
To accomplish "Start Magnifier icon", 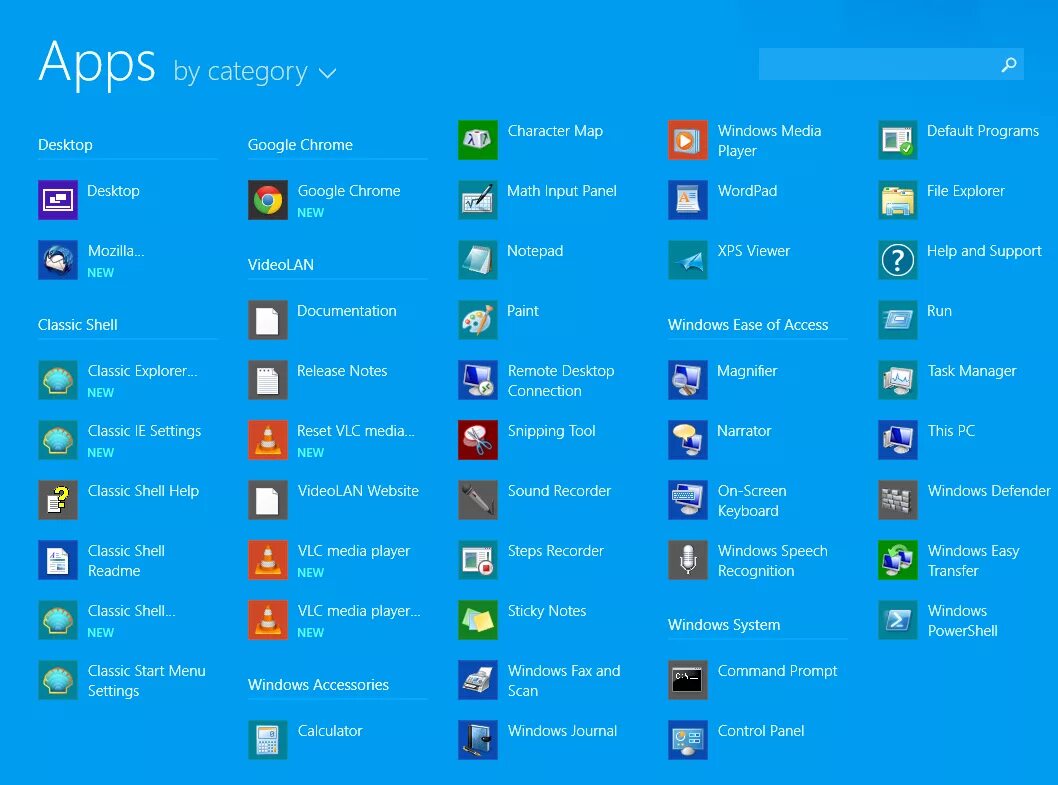I will click(x=688, y=380).
